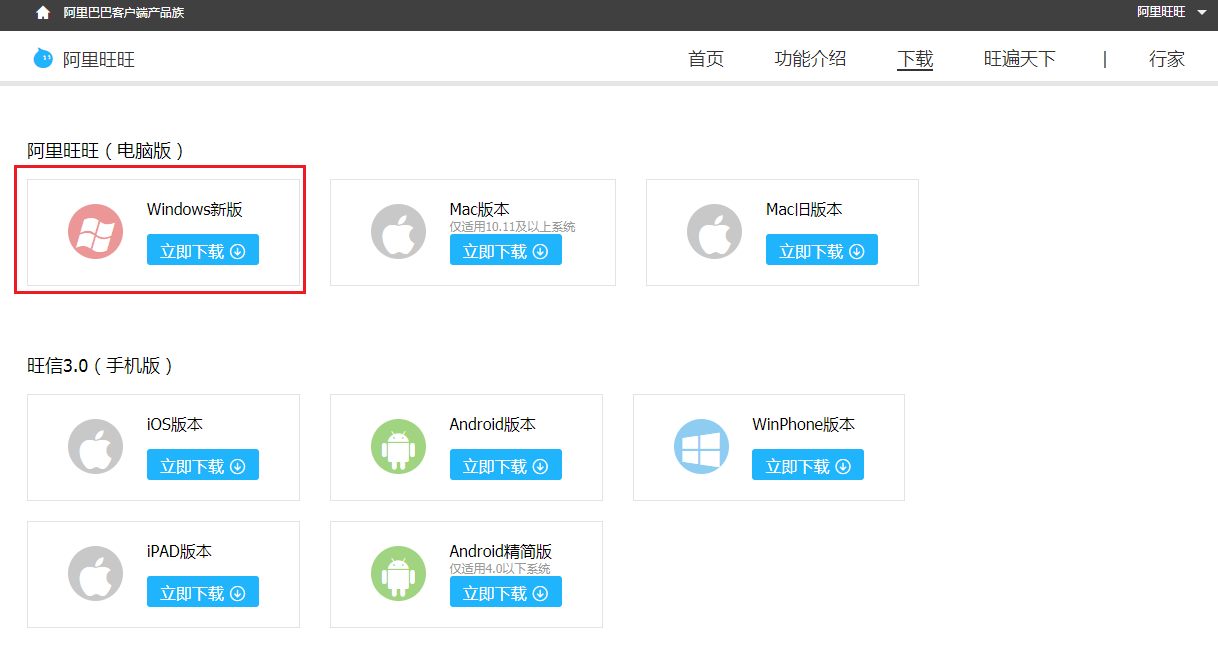The width and height of the screenshot is (1218, 645).
Task: Click the Mac版本 Apple icon
Action: 399,232
